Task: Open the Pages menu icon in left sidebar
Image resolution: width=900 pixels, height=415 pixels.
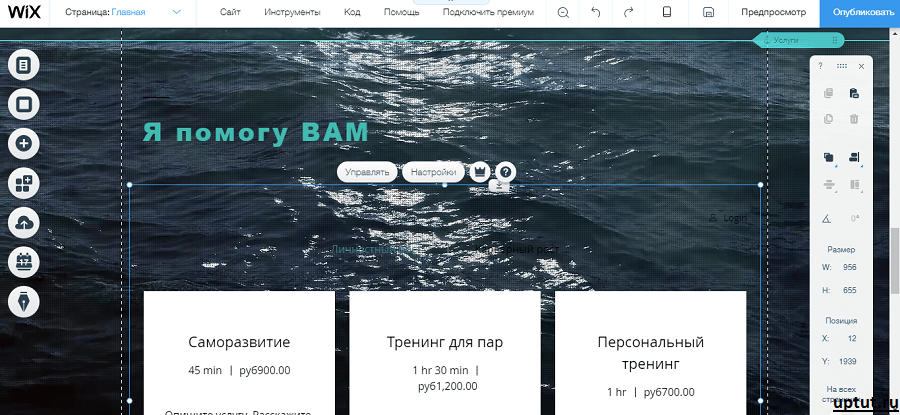Action: point(24,65)
